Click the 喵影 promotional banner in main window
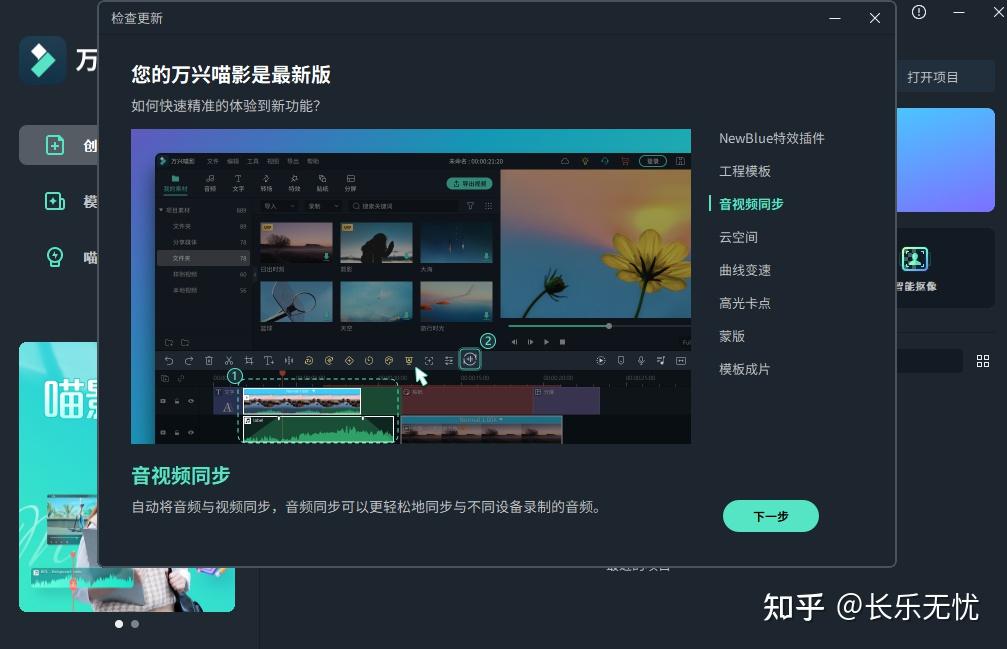The height and width of the screenshot is (649, 1007). [59, 476]
